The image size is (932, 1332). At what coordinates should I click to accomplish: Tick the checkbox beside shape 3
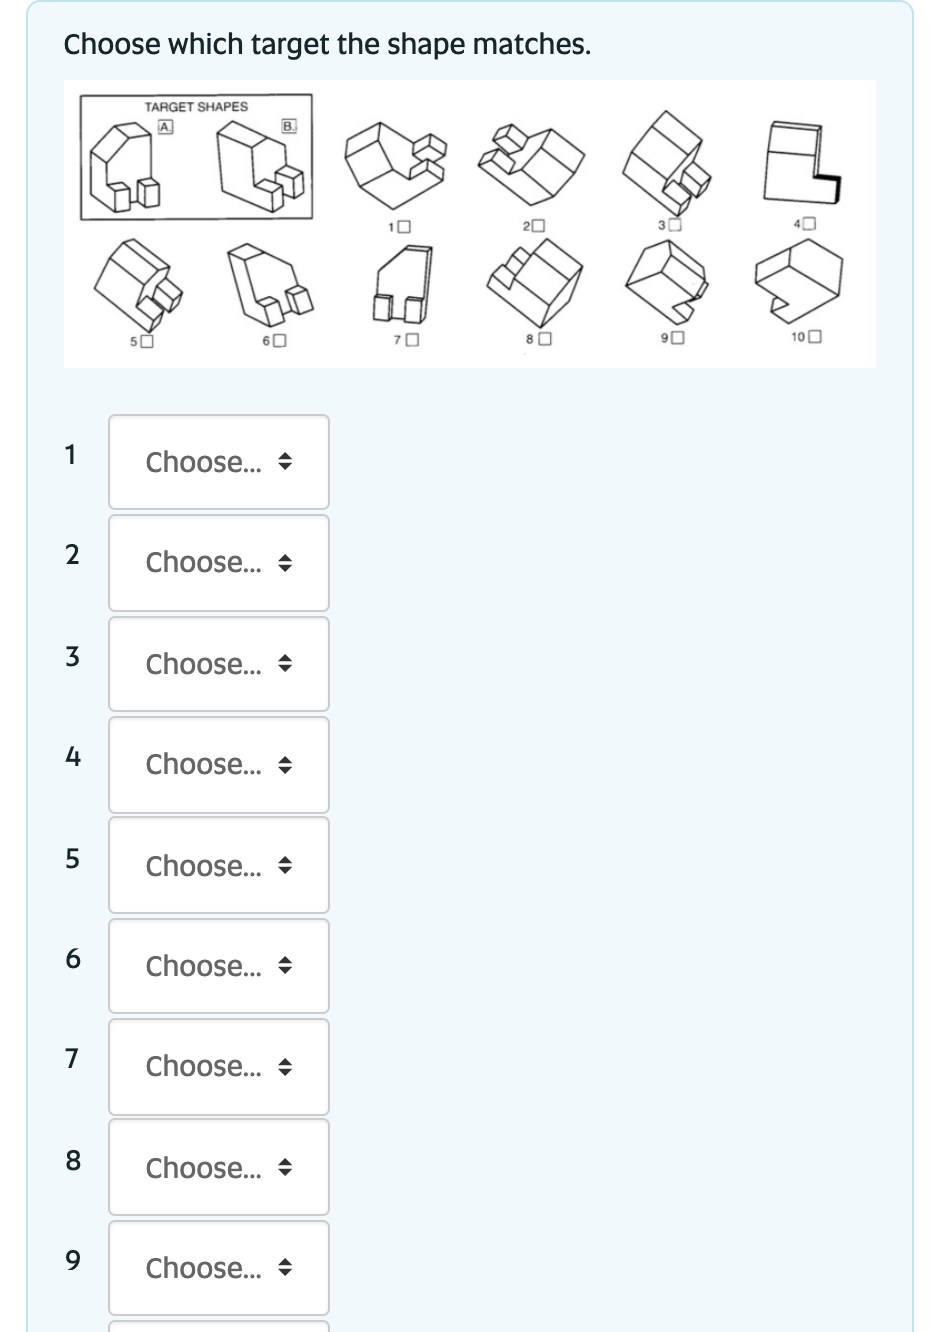[677, 223]
